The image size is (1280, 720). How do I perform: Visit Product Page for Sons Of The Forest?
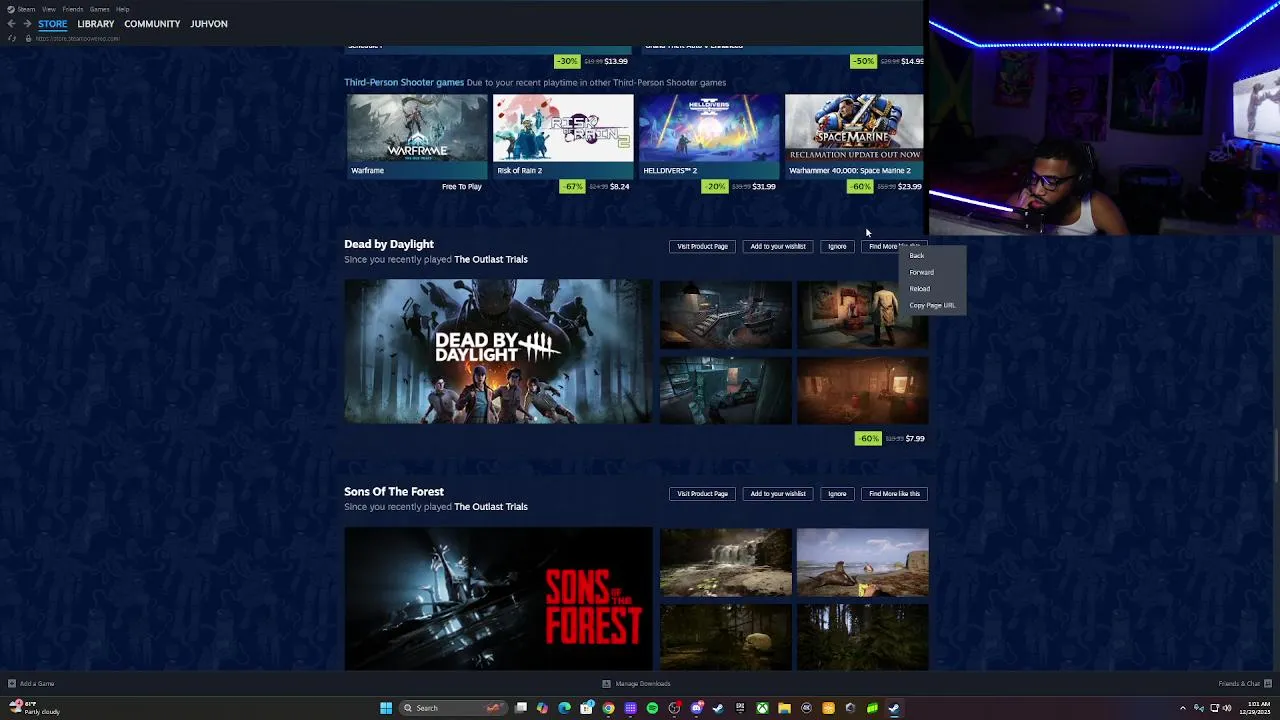702,494
